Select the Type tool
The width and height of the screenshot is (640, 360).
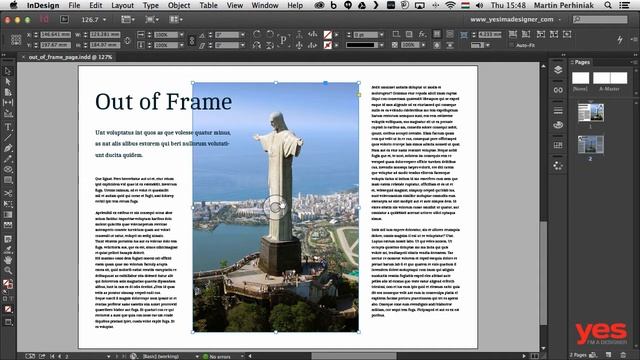pyautogui.click(x=8, y=127)
